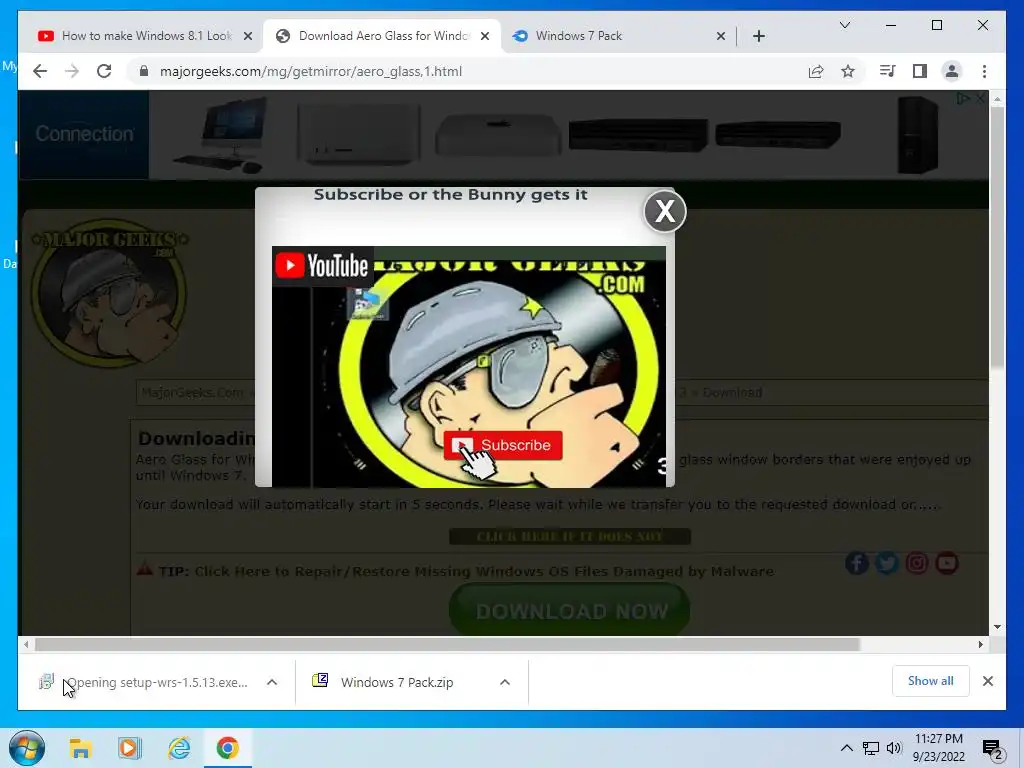Click the scroll down arrow on page
Screen dimensions: 1024x768
(997, 626)
